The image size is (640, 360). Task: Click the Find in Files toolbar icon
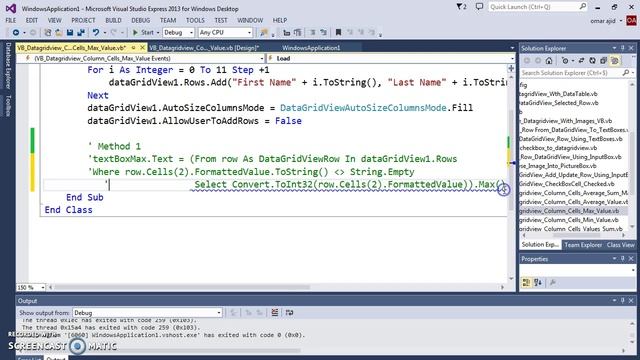tap(264, 32)
